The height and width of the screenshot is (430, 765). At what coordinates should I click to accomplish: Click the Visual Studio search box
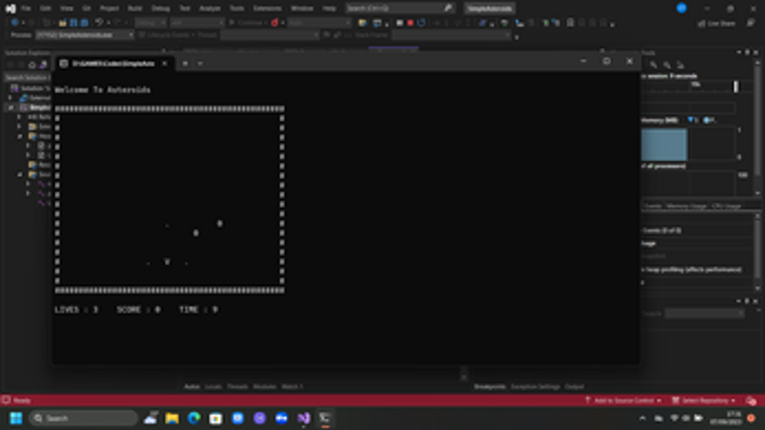[x=399, y=8]
